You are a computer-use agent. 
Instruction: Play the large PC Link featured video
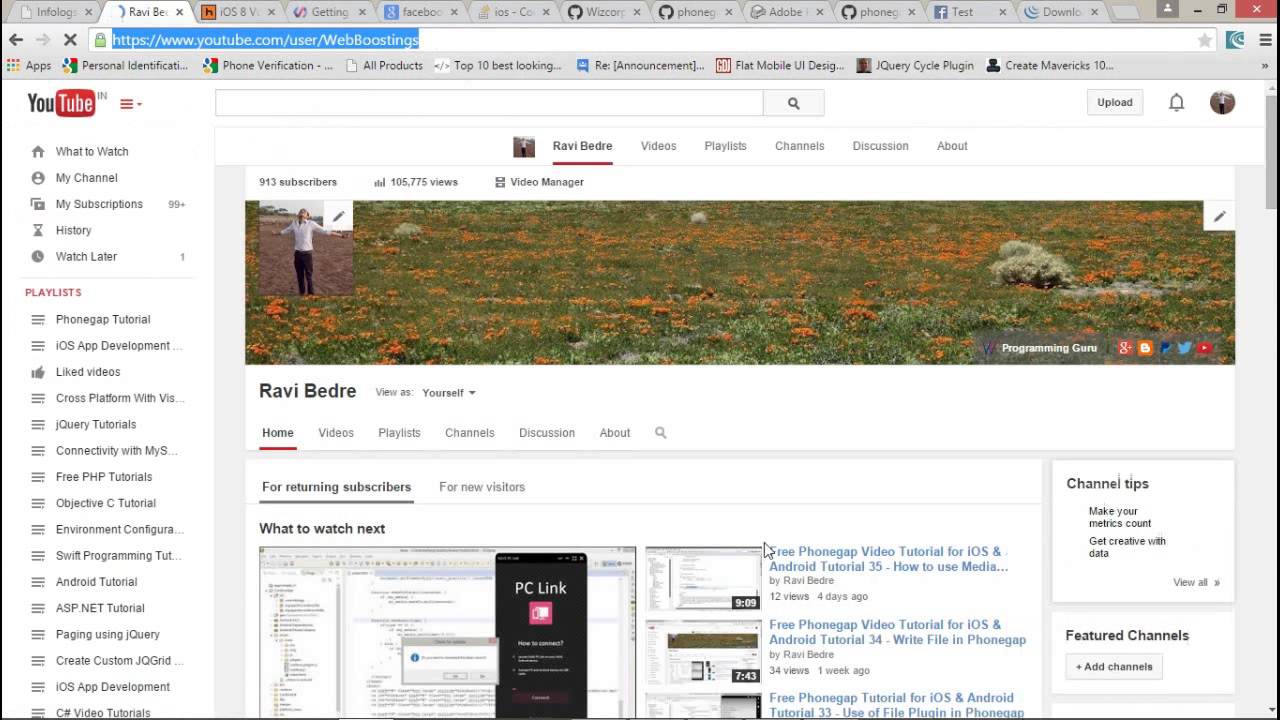tap(447, 632)
